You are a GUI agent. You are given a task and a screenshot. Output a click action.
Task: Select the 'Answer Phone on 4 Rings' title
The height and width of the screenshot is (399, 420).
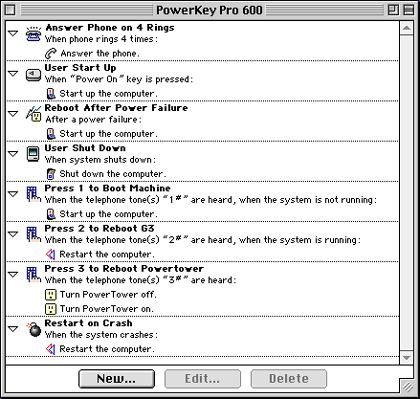[x=110, y=27]
